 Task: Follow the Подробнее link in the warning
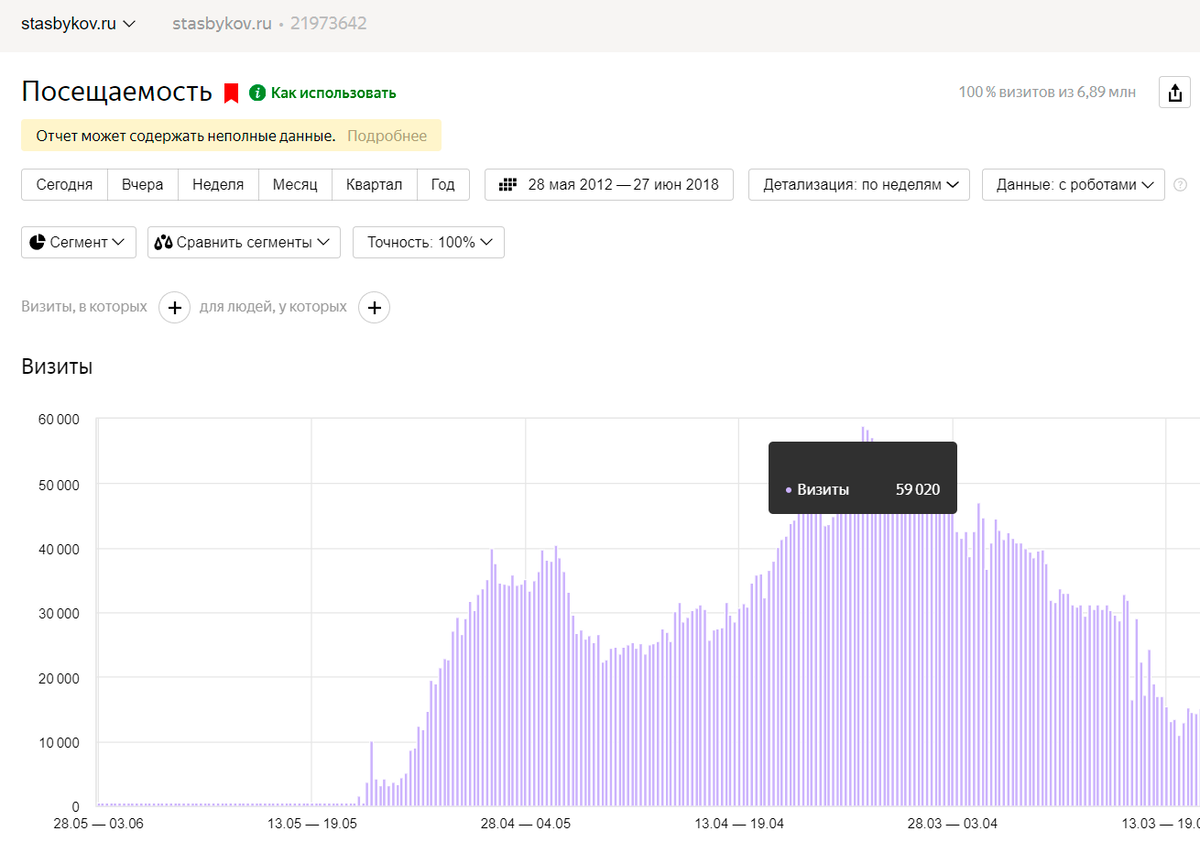[387, 136]
